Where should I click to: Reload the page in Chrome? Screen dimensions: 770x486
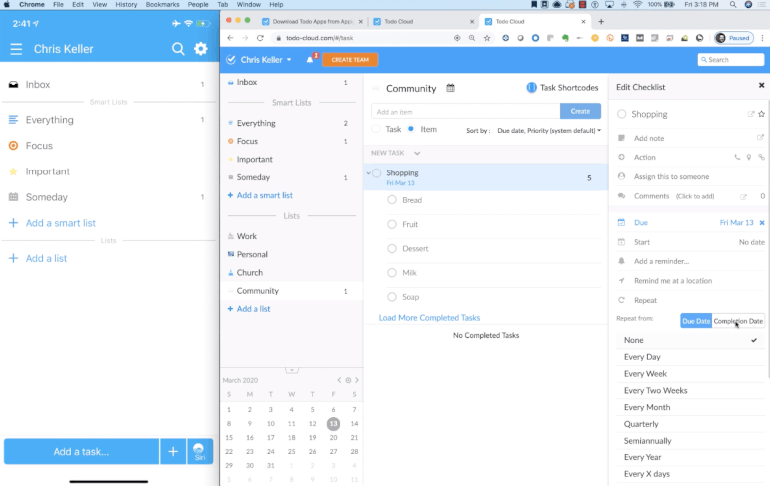point(260,38)
